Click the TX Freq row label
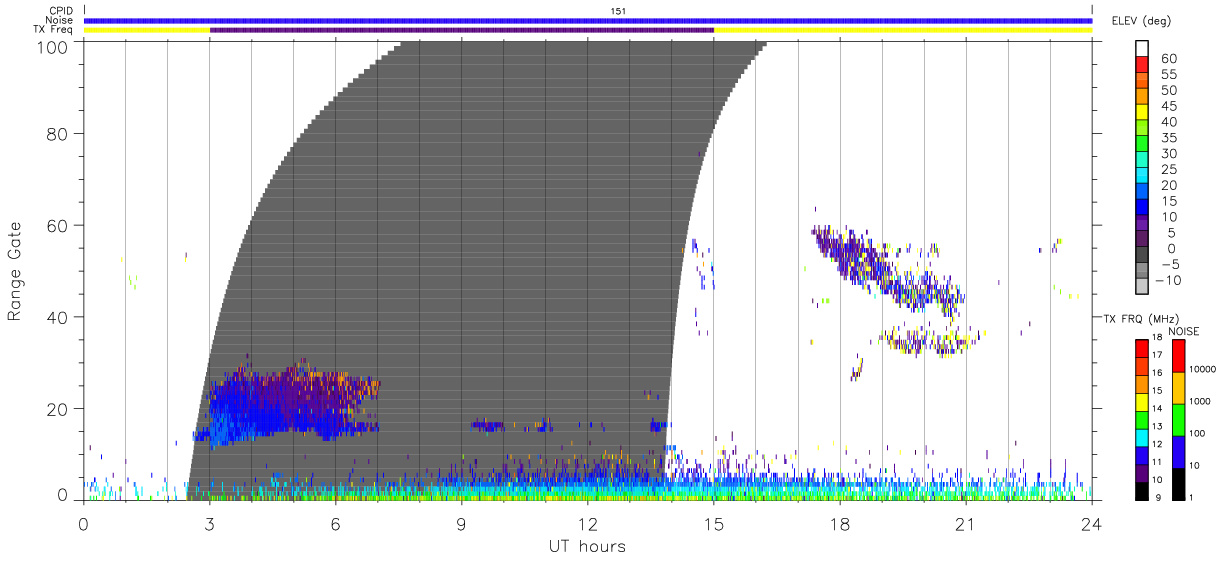 [x=55, y=30]
